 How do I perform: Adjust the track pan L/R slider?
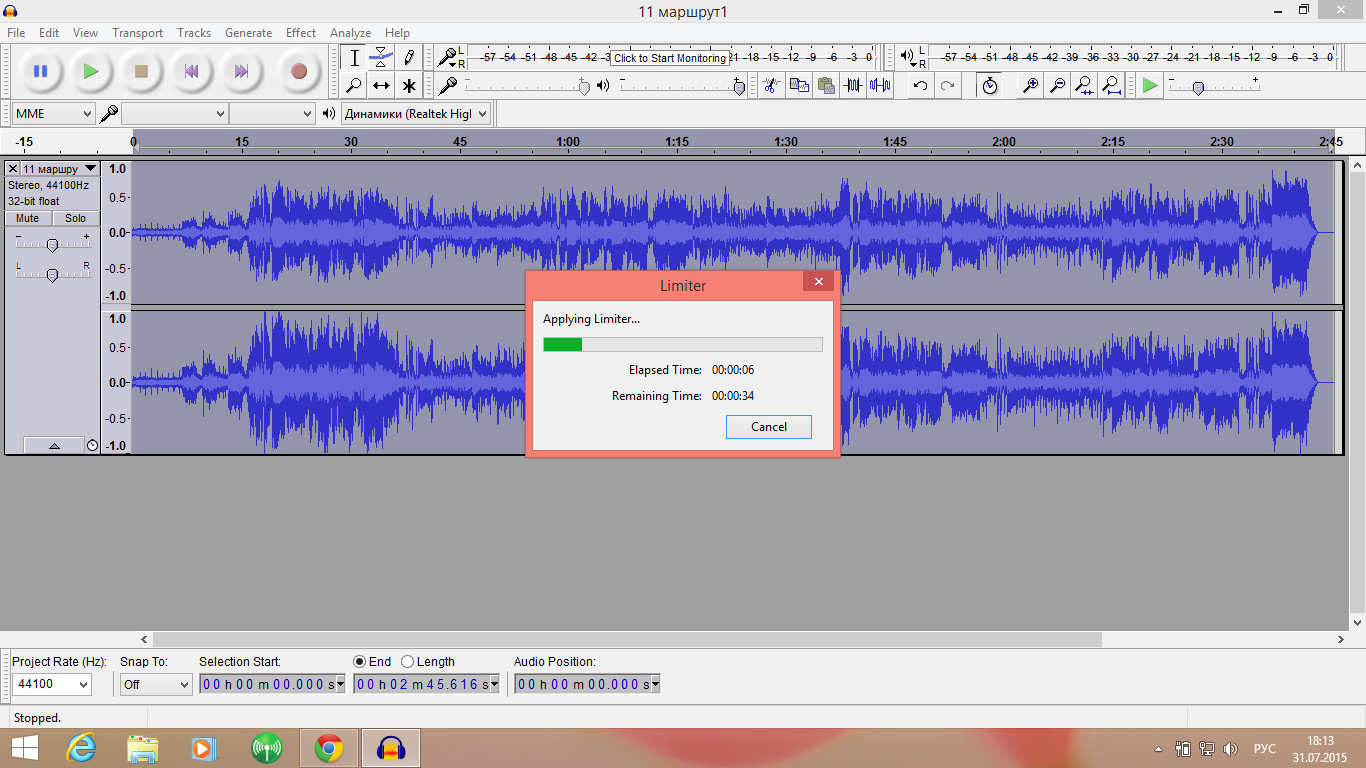point(52,273)
